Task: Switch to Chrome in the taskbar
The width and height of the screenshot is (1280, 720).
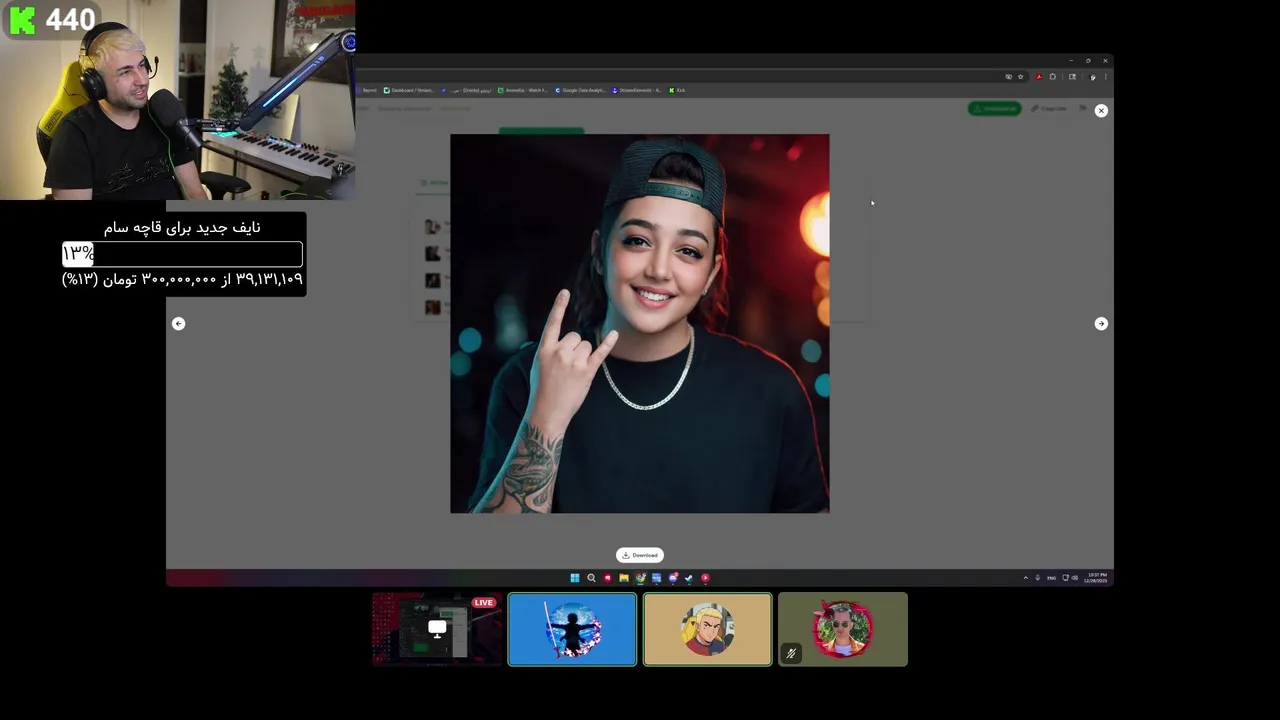Action: pyautogui.click(x=640, y=578)
